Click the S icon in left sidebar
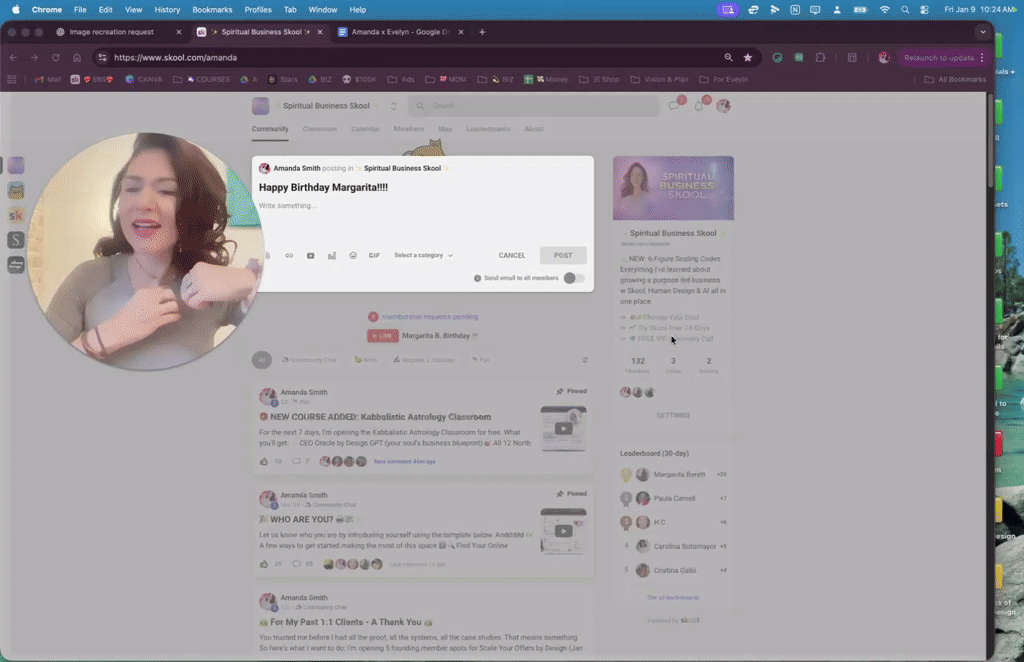Screen dimensions: 1024x662 pyautogui.click(x=16, y=240)
